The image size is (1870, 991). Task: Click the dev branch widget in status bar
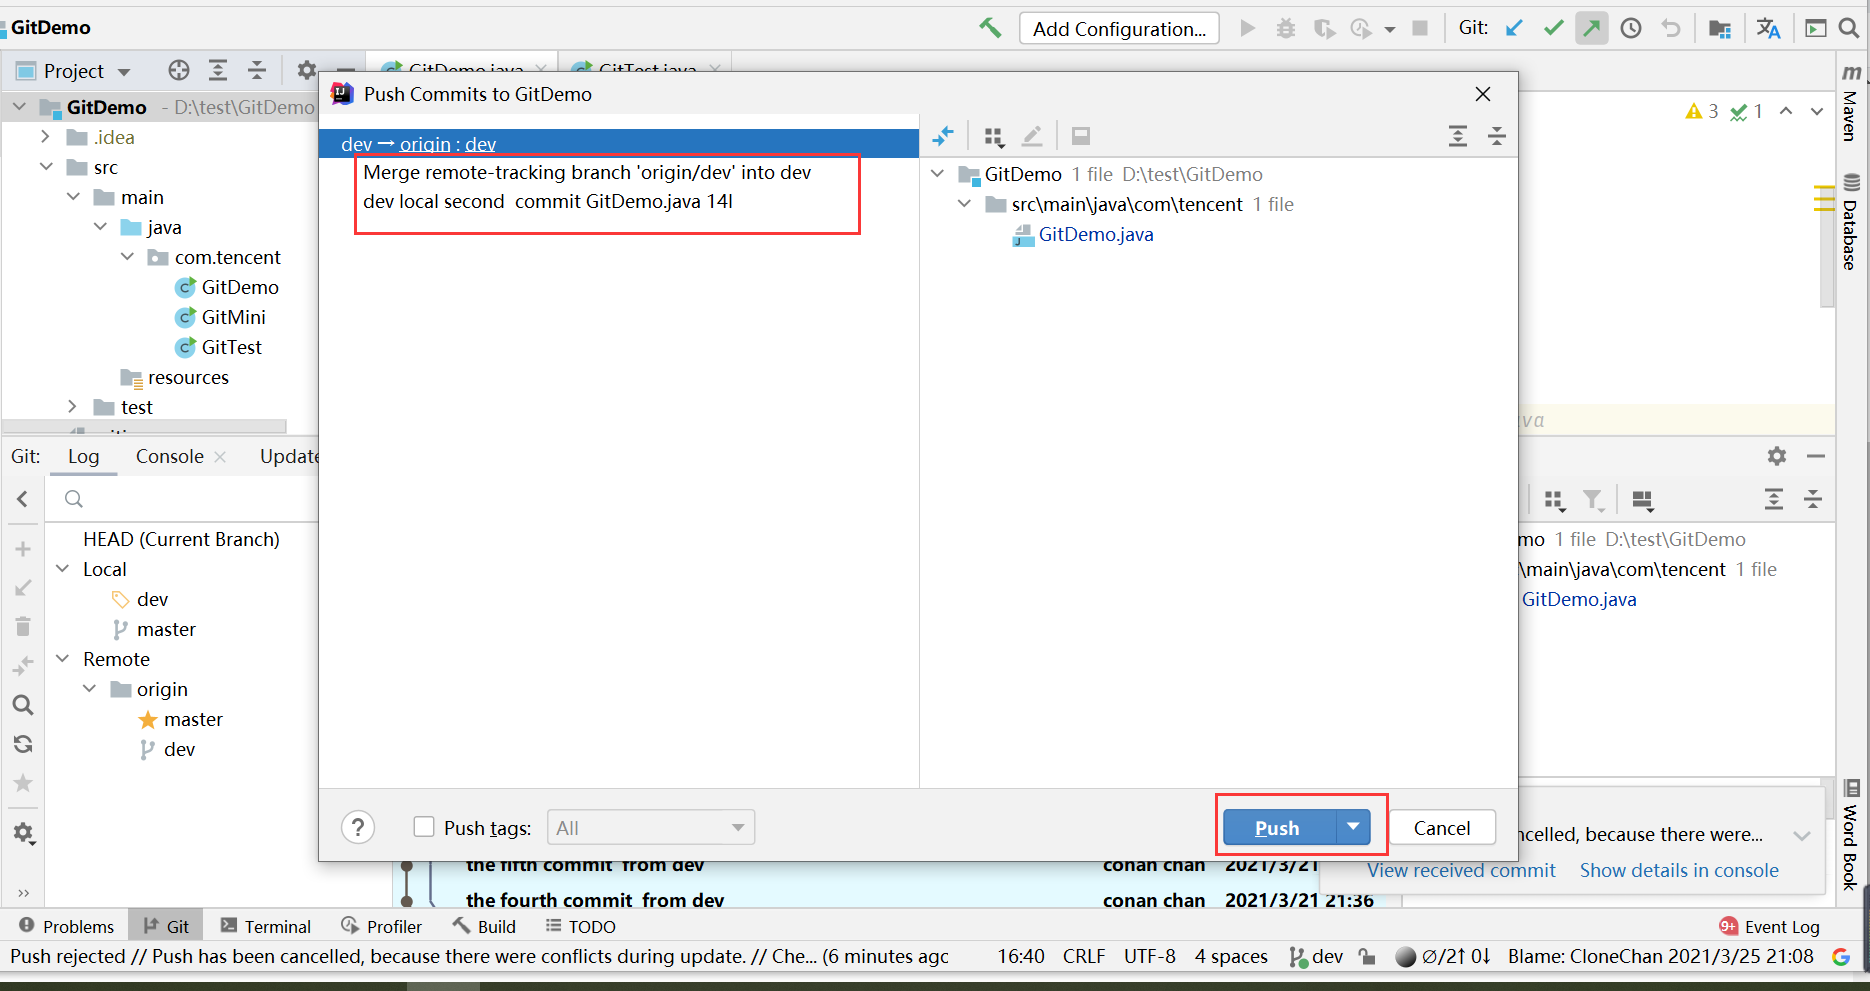tap(1316, 956)
